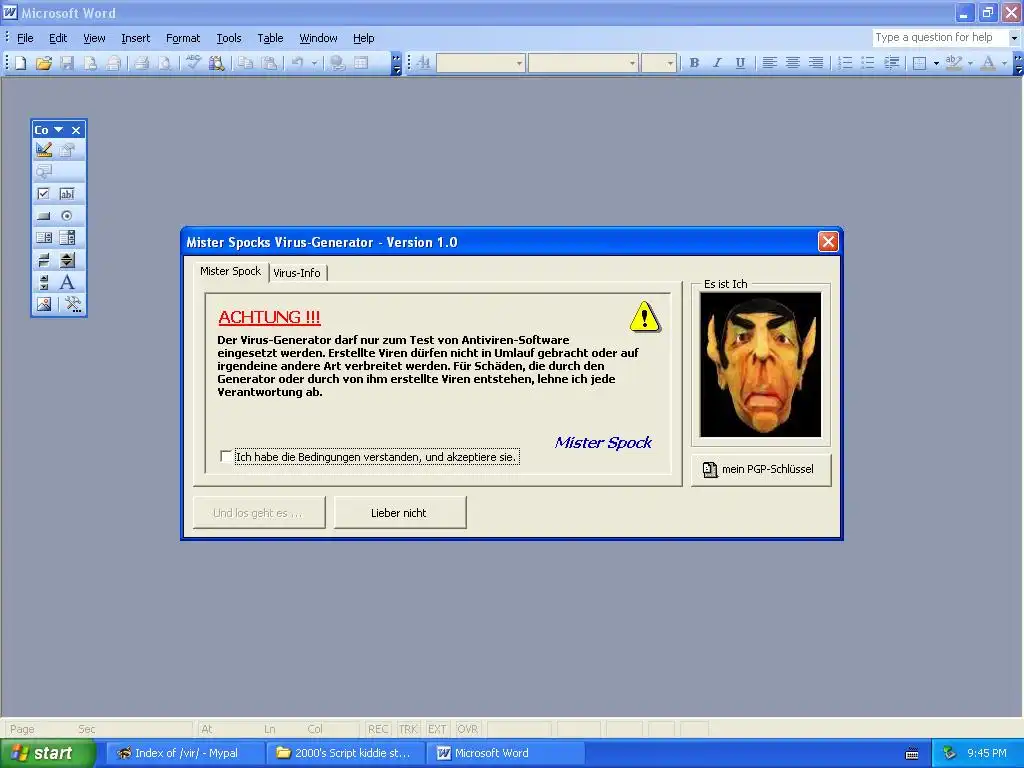Insert Check Box control from Control Toolbox
The width and height of the screenshot is (1024, 768).
(x=44, y=194)
